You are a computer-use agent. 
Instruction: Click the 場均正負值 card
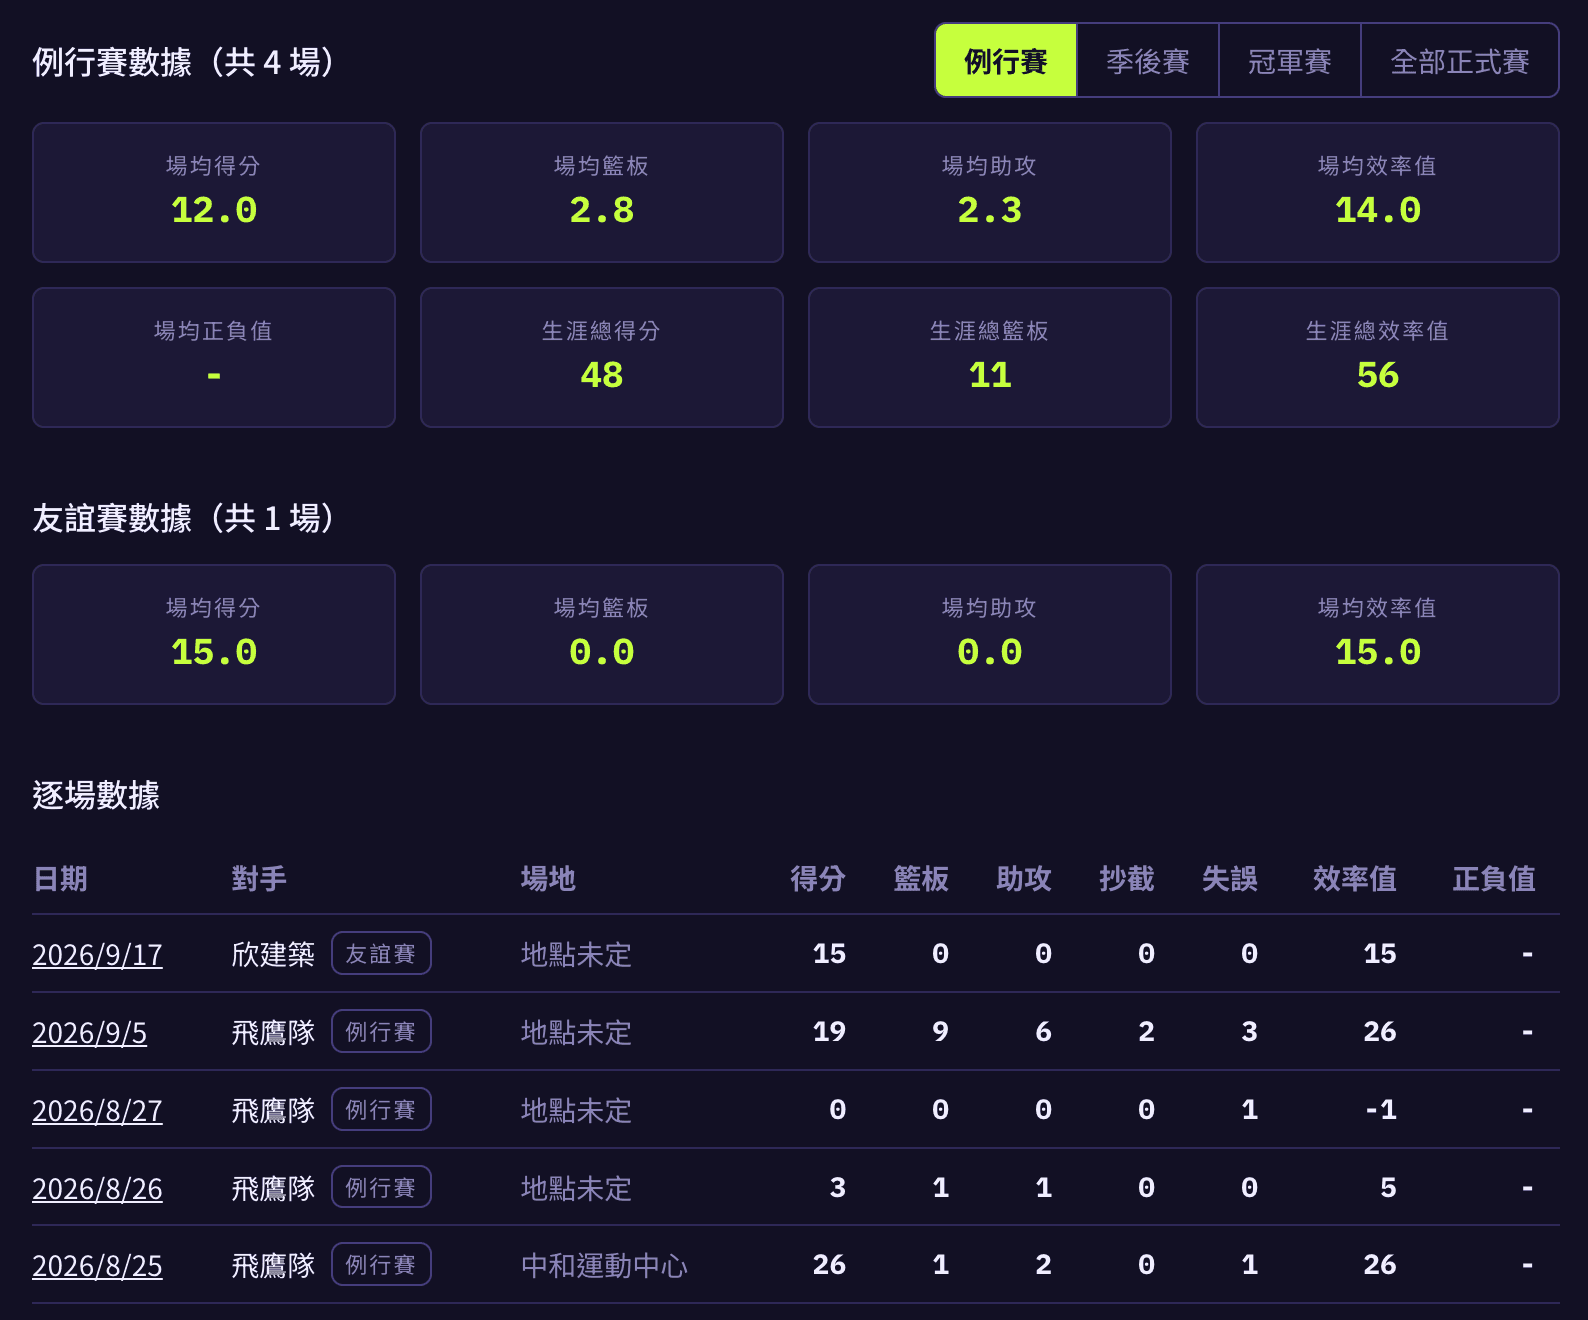pos(214,358)
